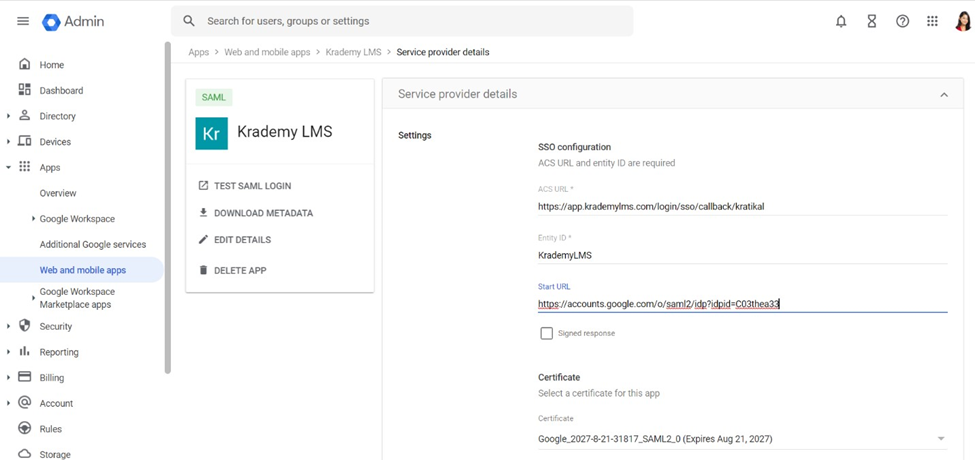The height and width of the screenshot is (460, 975).
Task: Expand the Devices section arrow
Action: (x=8, y=142)
